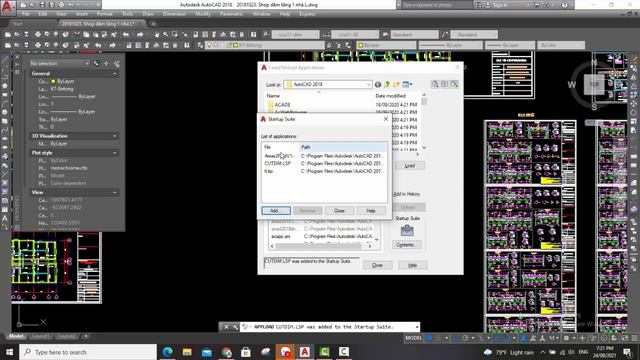The height and width of the screenshot is (360, 640).
Task: Click the ViewCube TOP face
Action: [594, 84]
